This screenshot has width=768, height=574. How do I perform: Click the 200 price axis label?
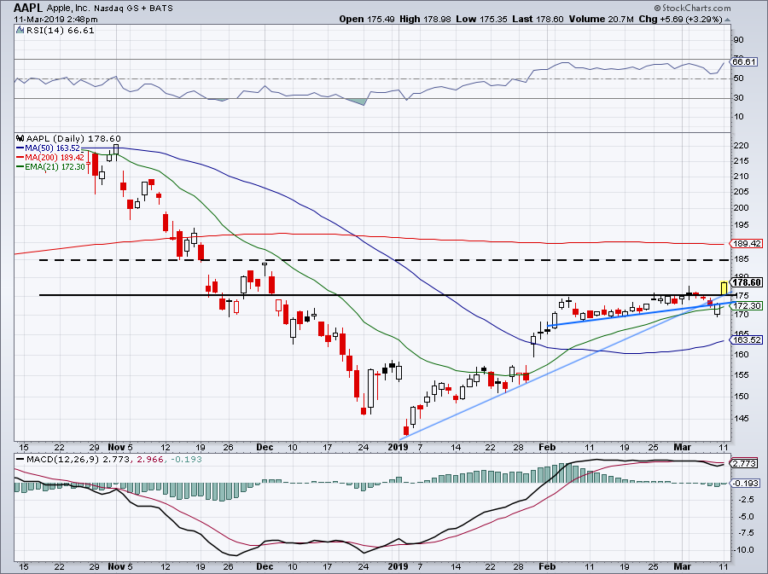pyautogui.click(x=742, y=208)
